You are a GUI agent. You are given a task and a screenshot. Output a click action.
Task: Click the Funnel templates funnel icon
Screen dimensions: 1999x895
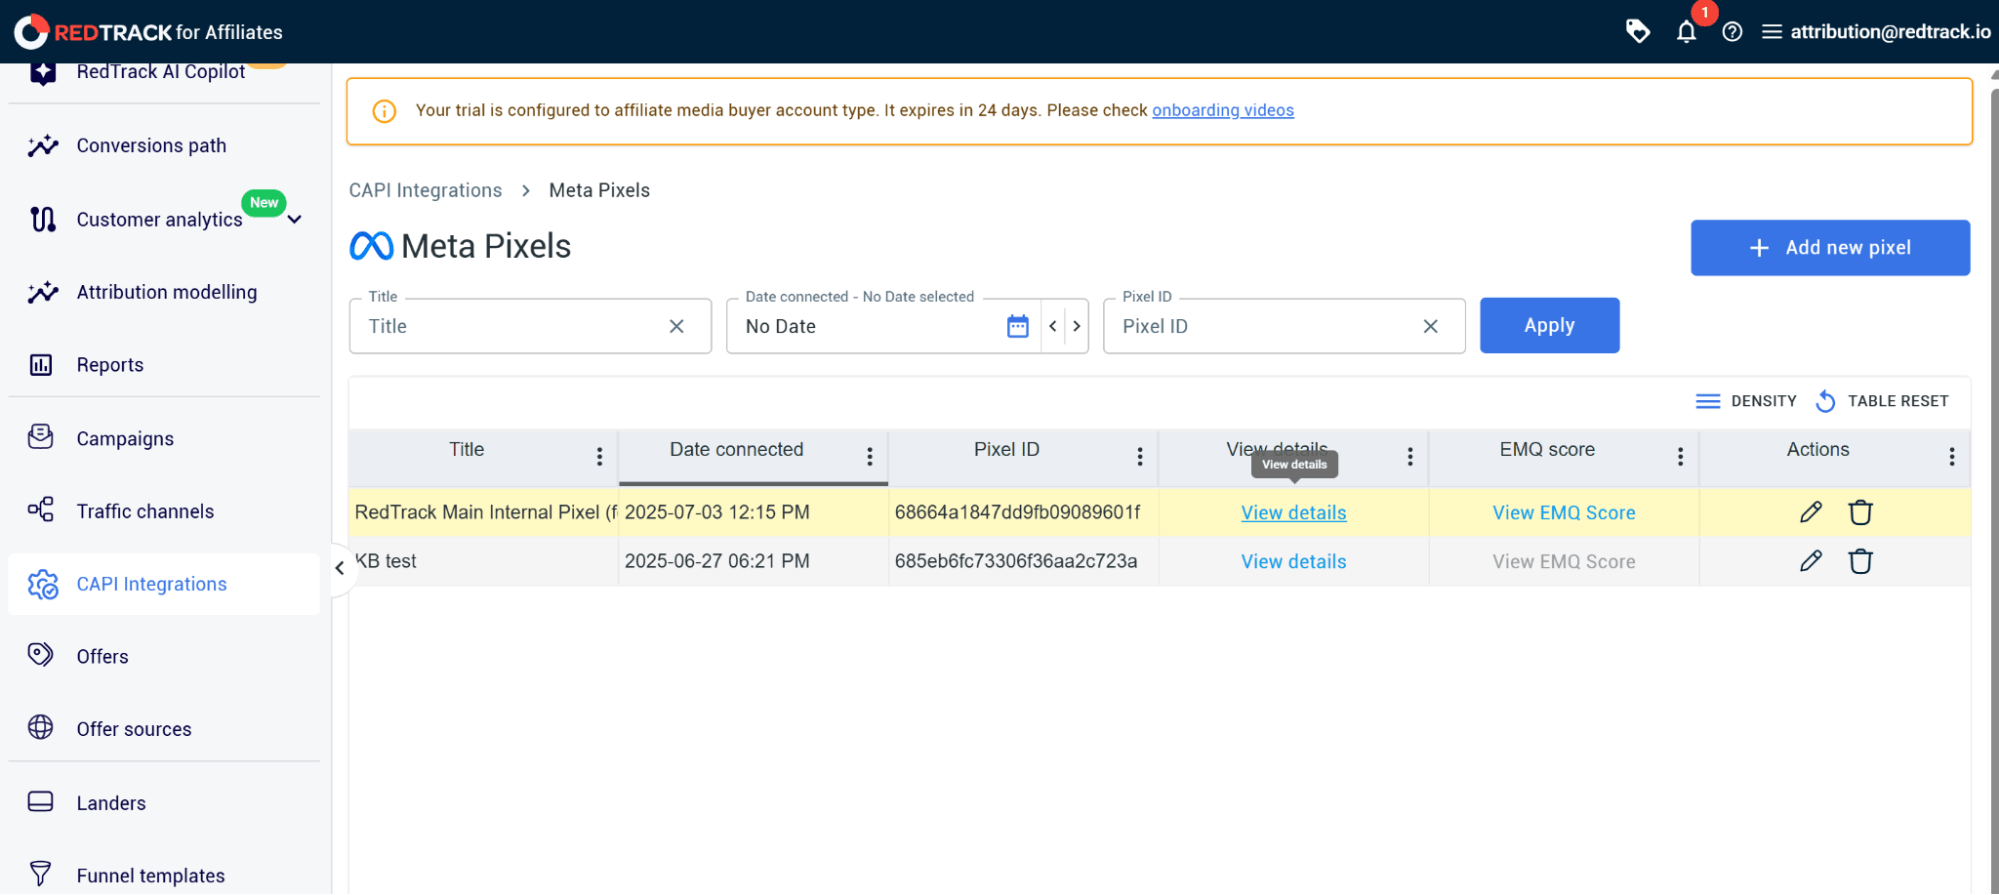pyautogui.click(x=41, y=873)
